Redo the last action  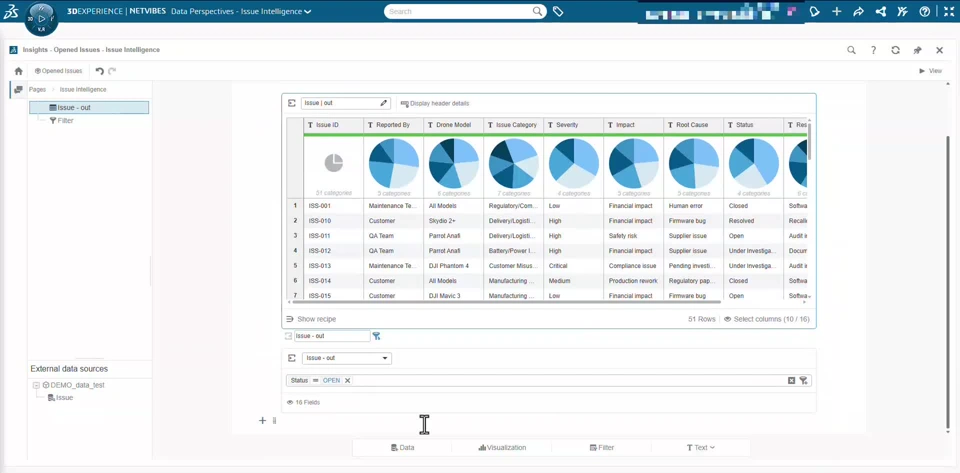point(112,71)
